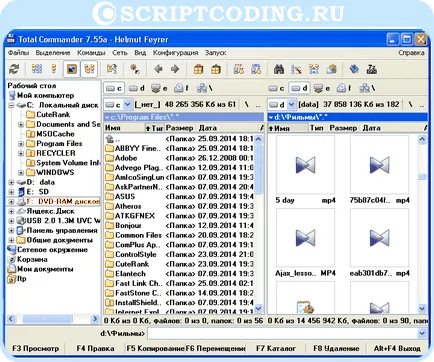The width and height of the screenshot is (434, 362).
Task: Click the Refresh (reread source) toolbar icon
Action: pos(14,69)
